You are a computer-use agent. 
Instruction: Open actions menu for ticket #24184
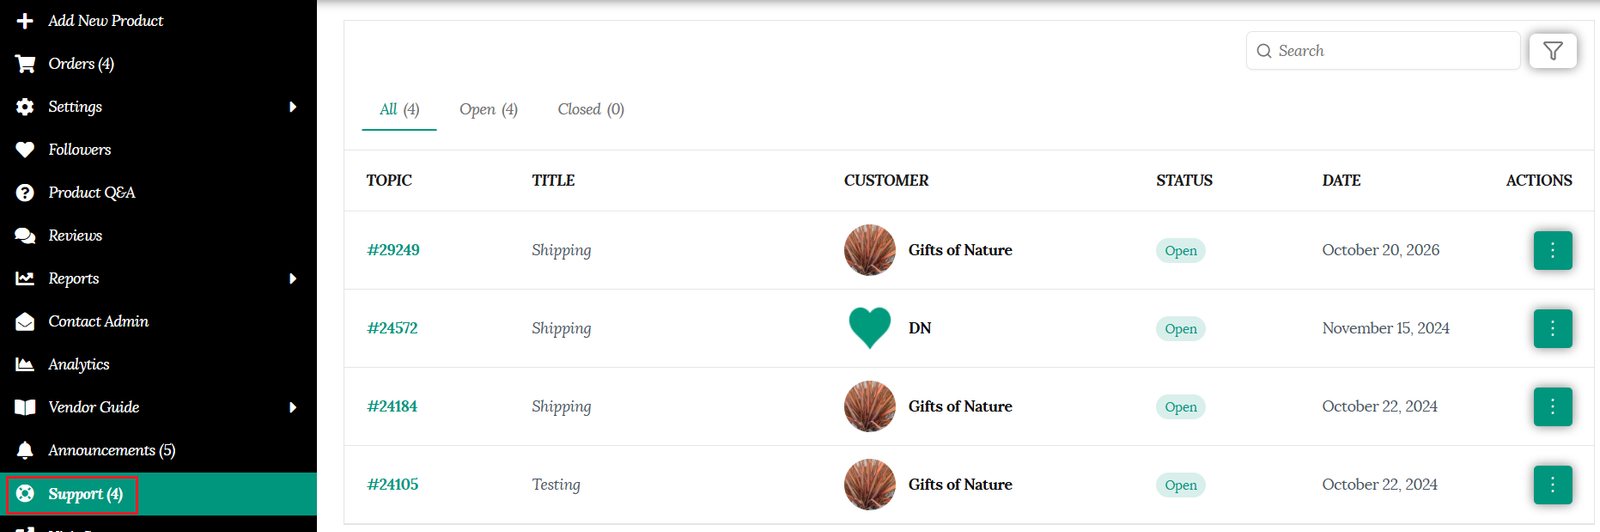(x=1553, y=406)
